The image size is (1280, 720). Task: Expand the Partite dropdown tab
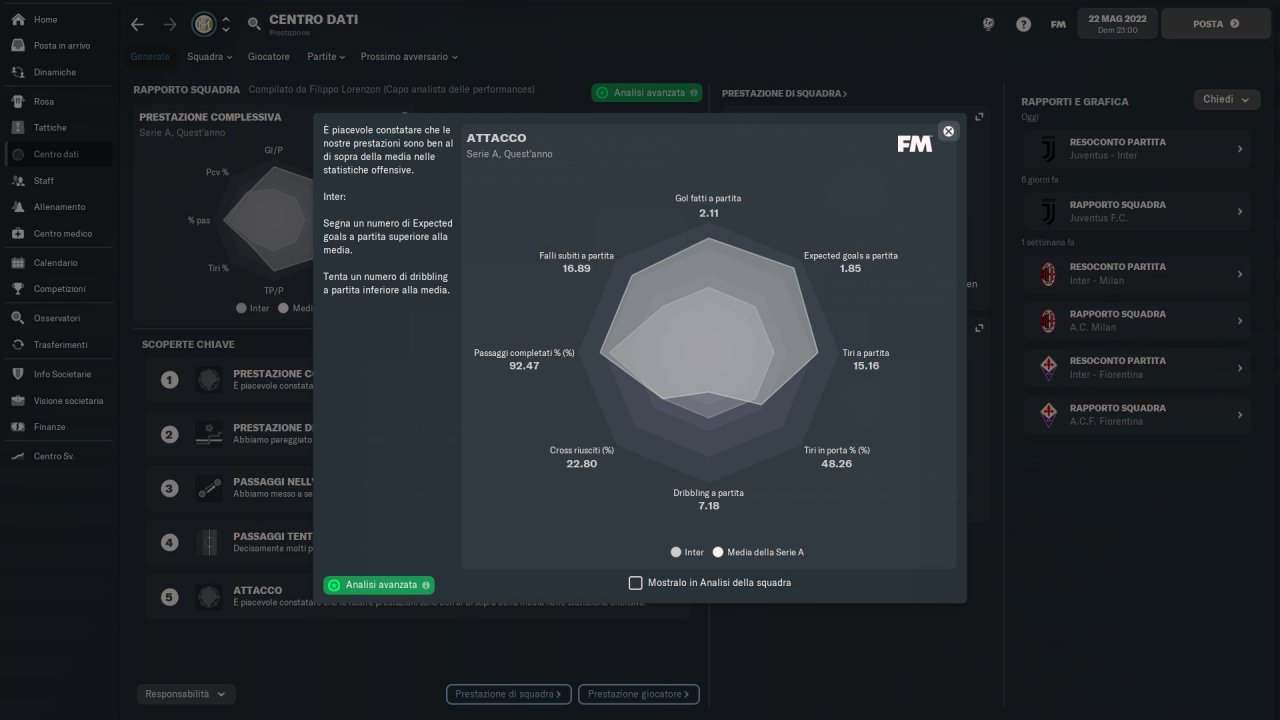(x=326, y=57)
